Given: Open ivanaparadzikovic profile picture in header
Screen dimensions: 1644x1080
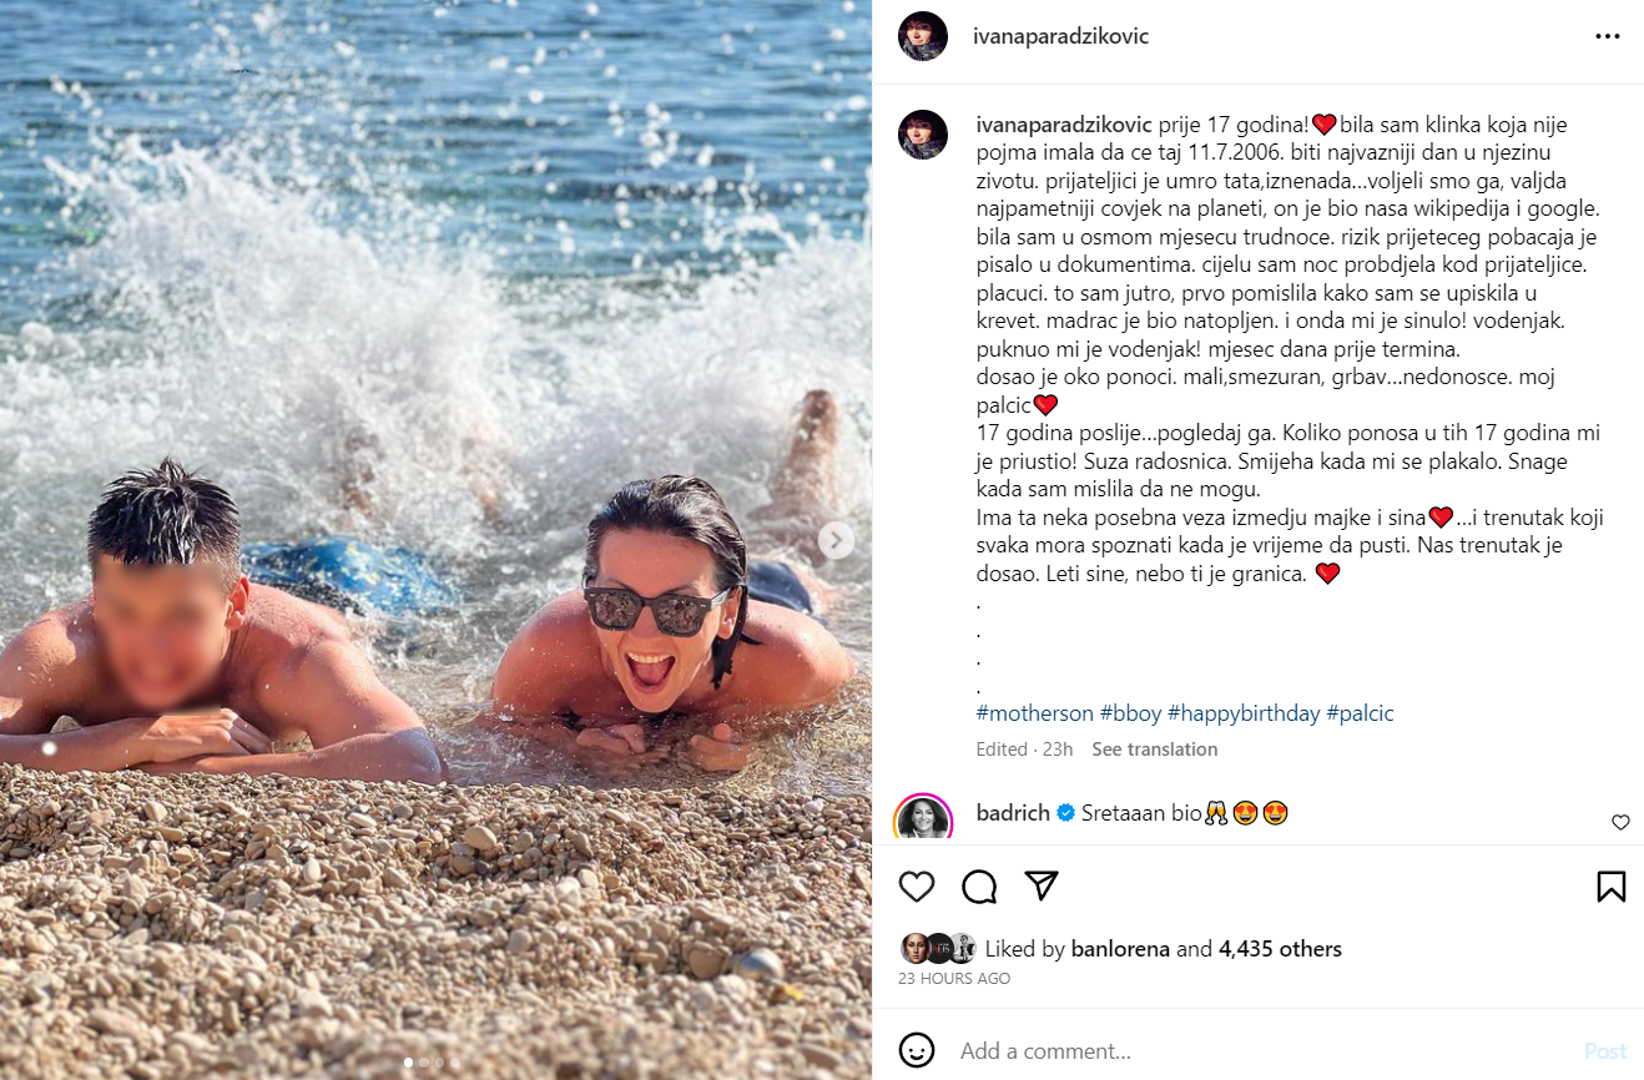Looking at the screenshot, I should pyautogui.click(x=922, y=36).
